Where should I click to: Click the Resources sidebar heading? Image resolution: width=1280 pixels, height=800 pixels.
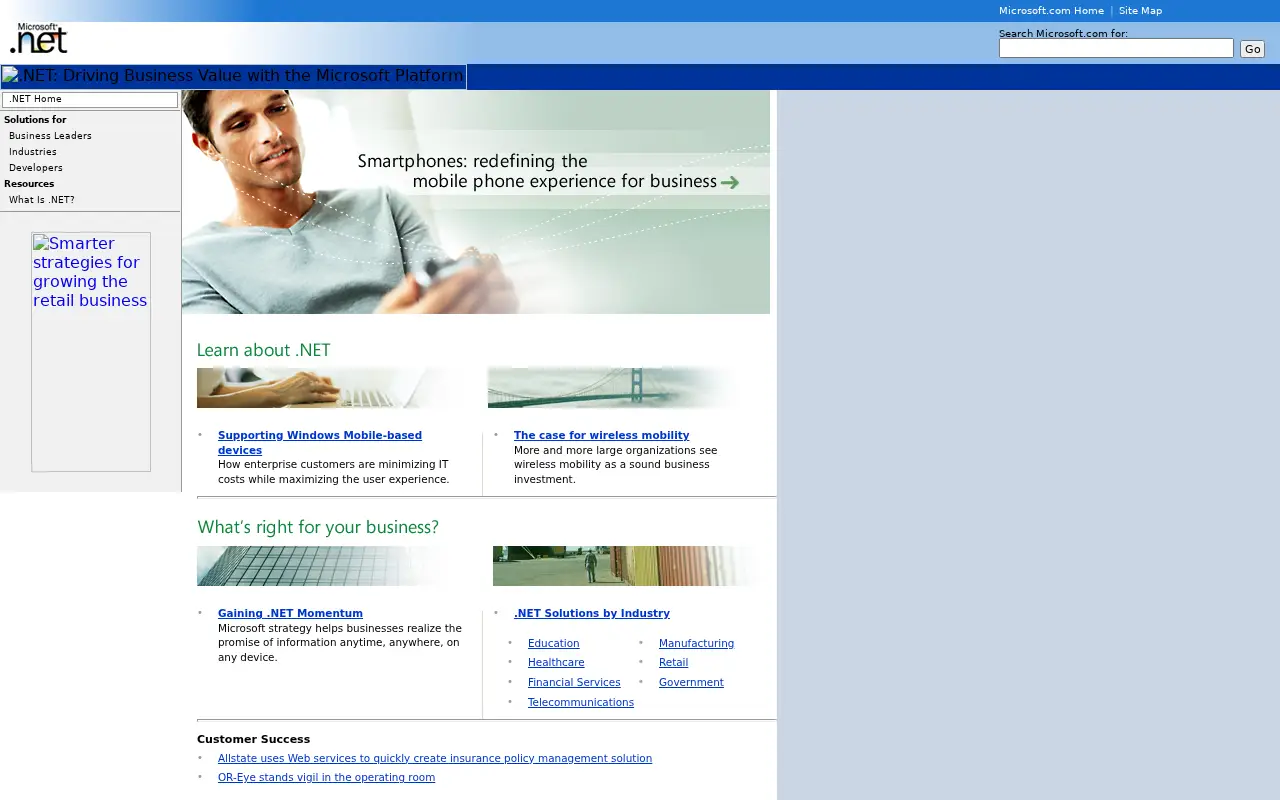(29, 184)
